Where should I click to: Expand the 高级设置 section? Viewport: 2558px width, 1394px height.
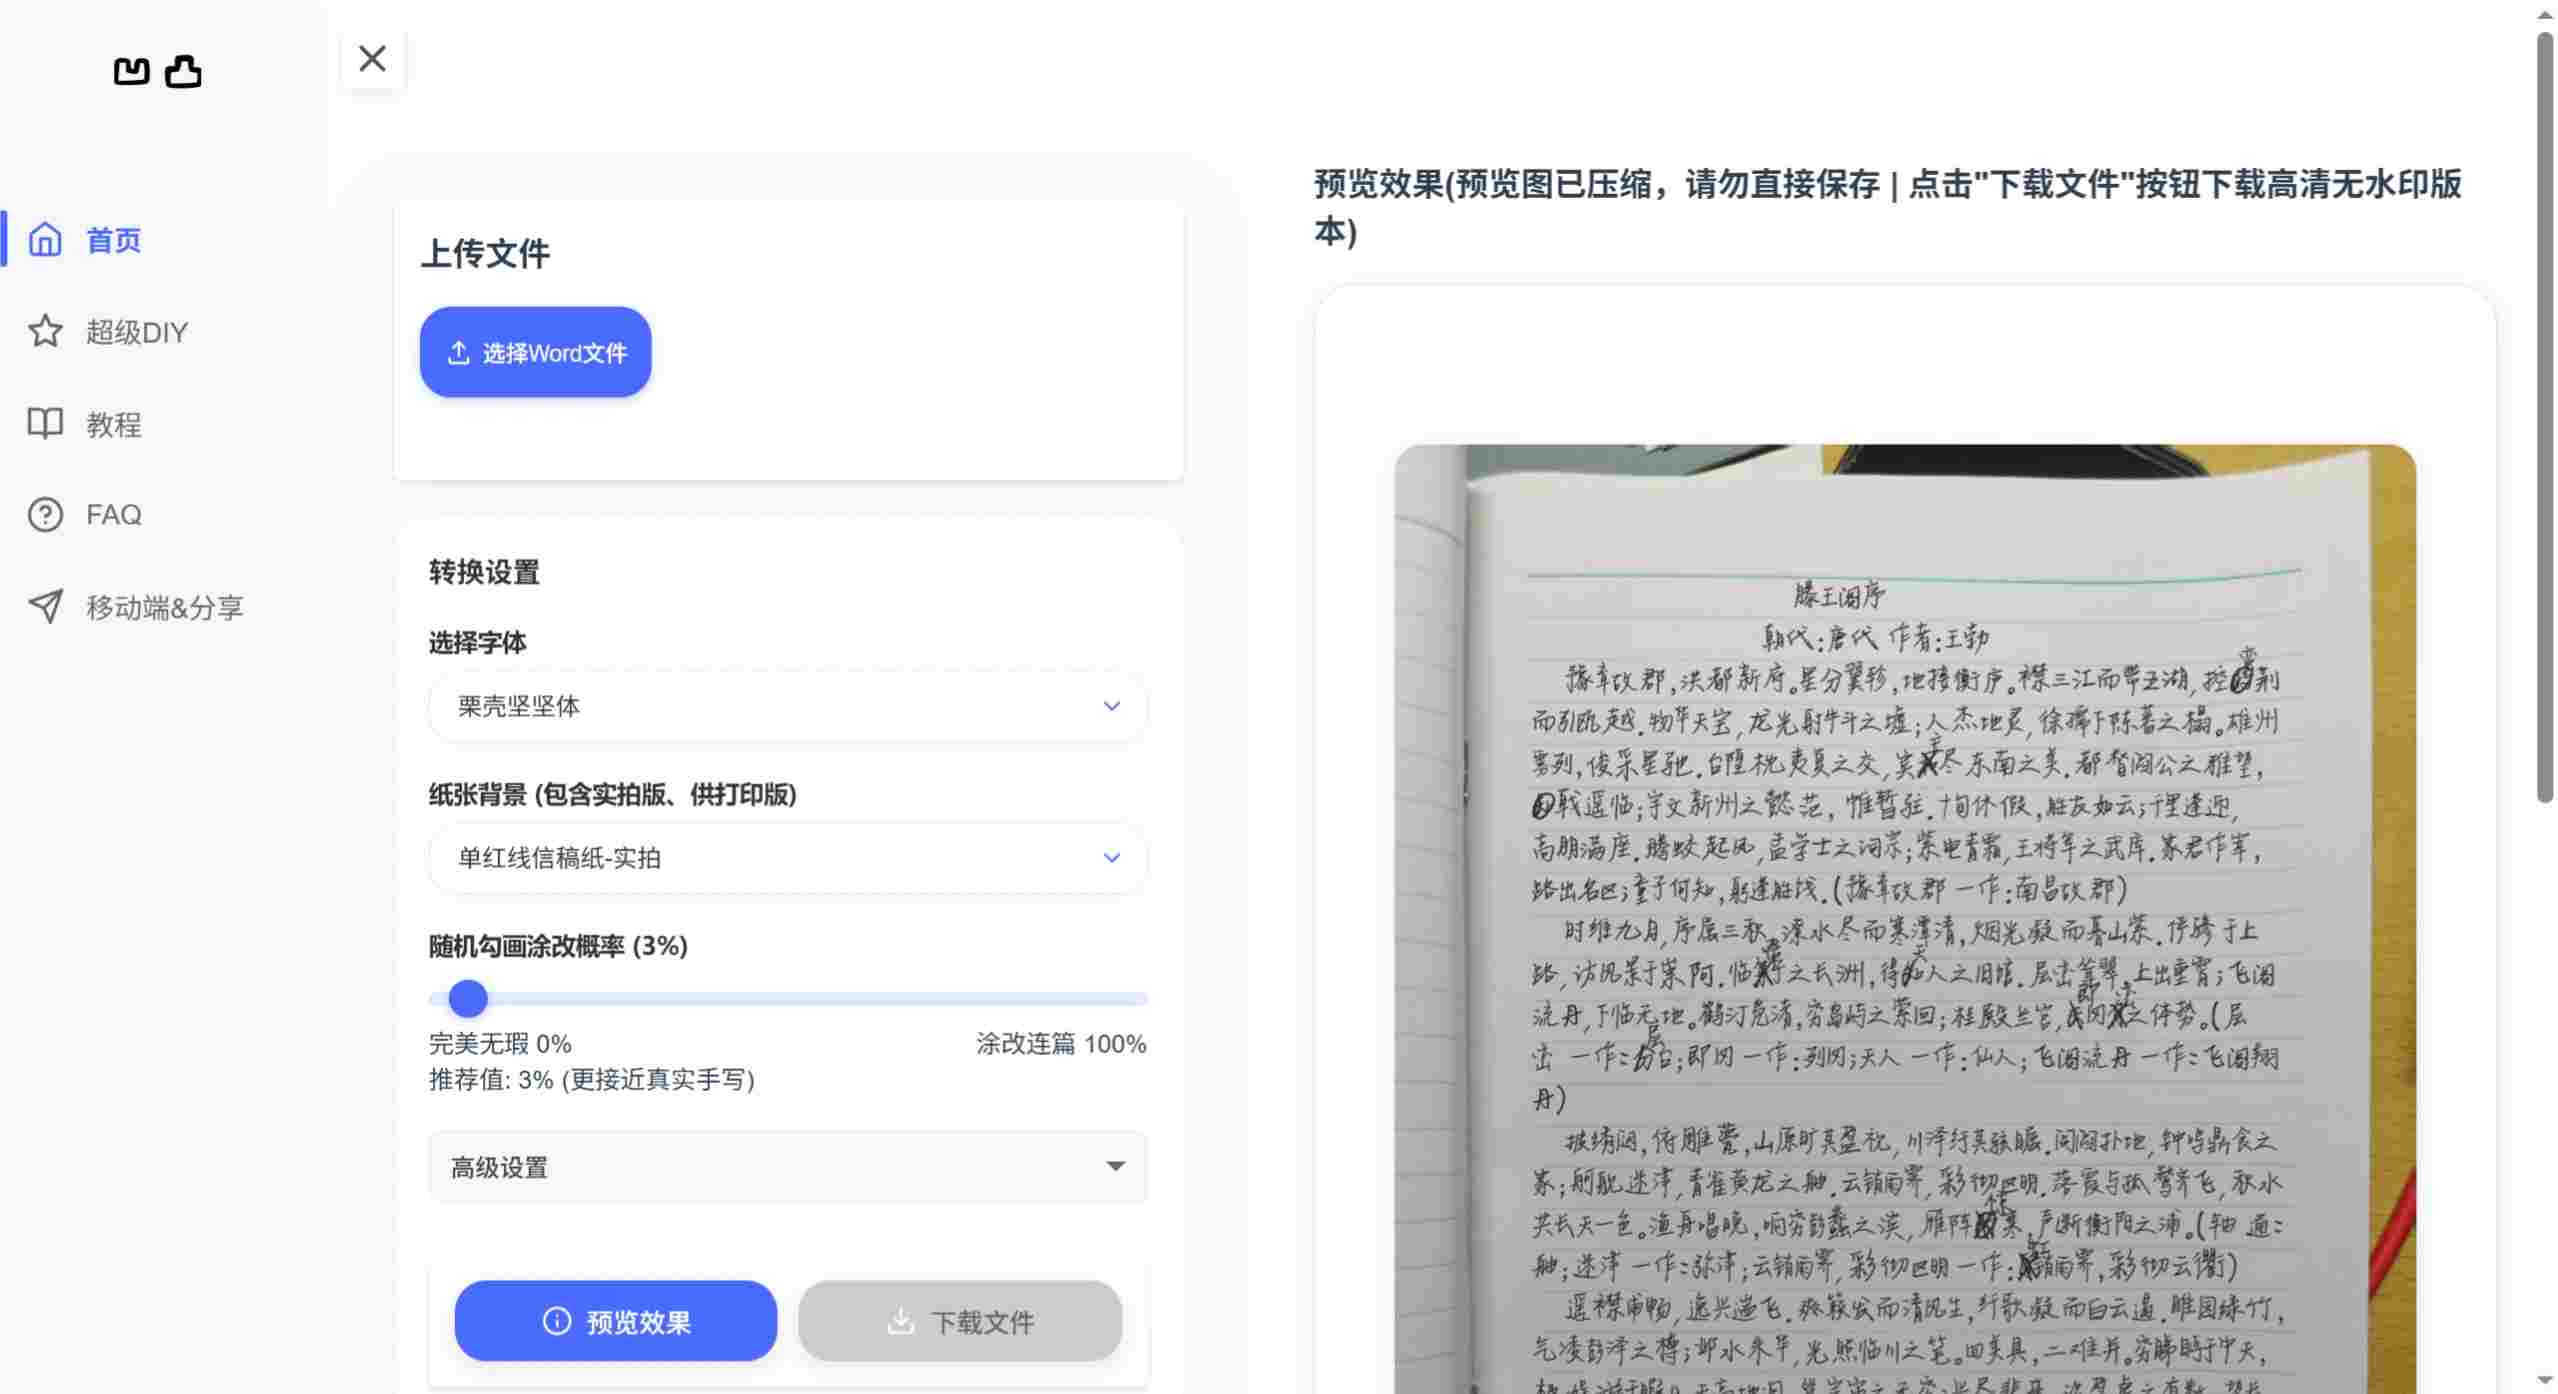coord(787,1167)
